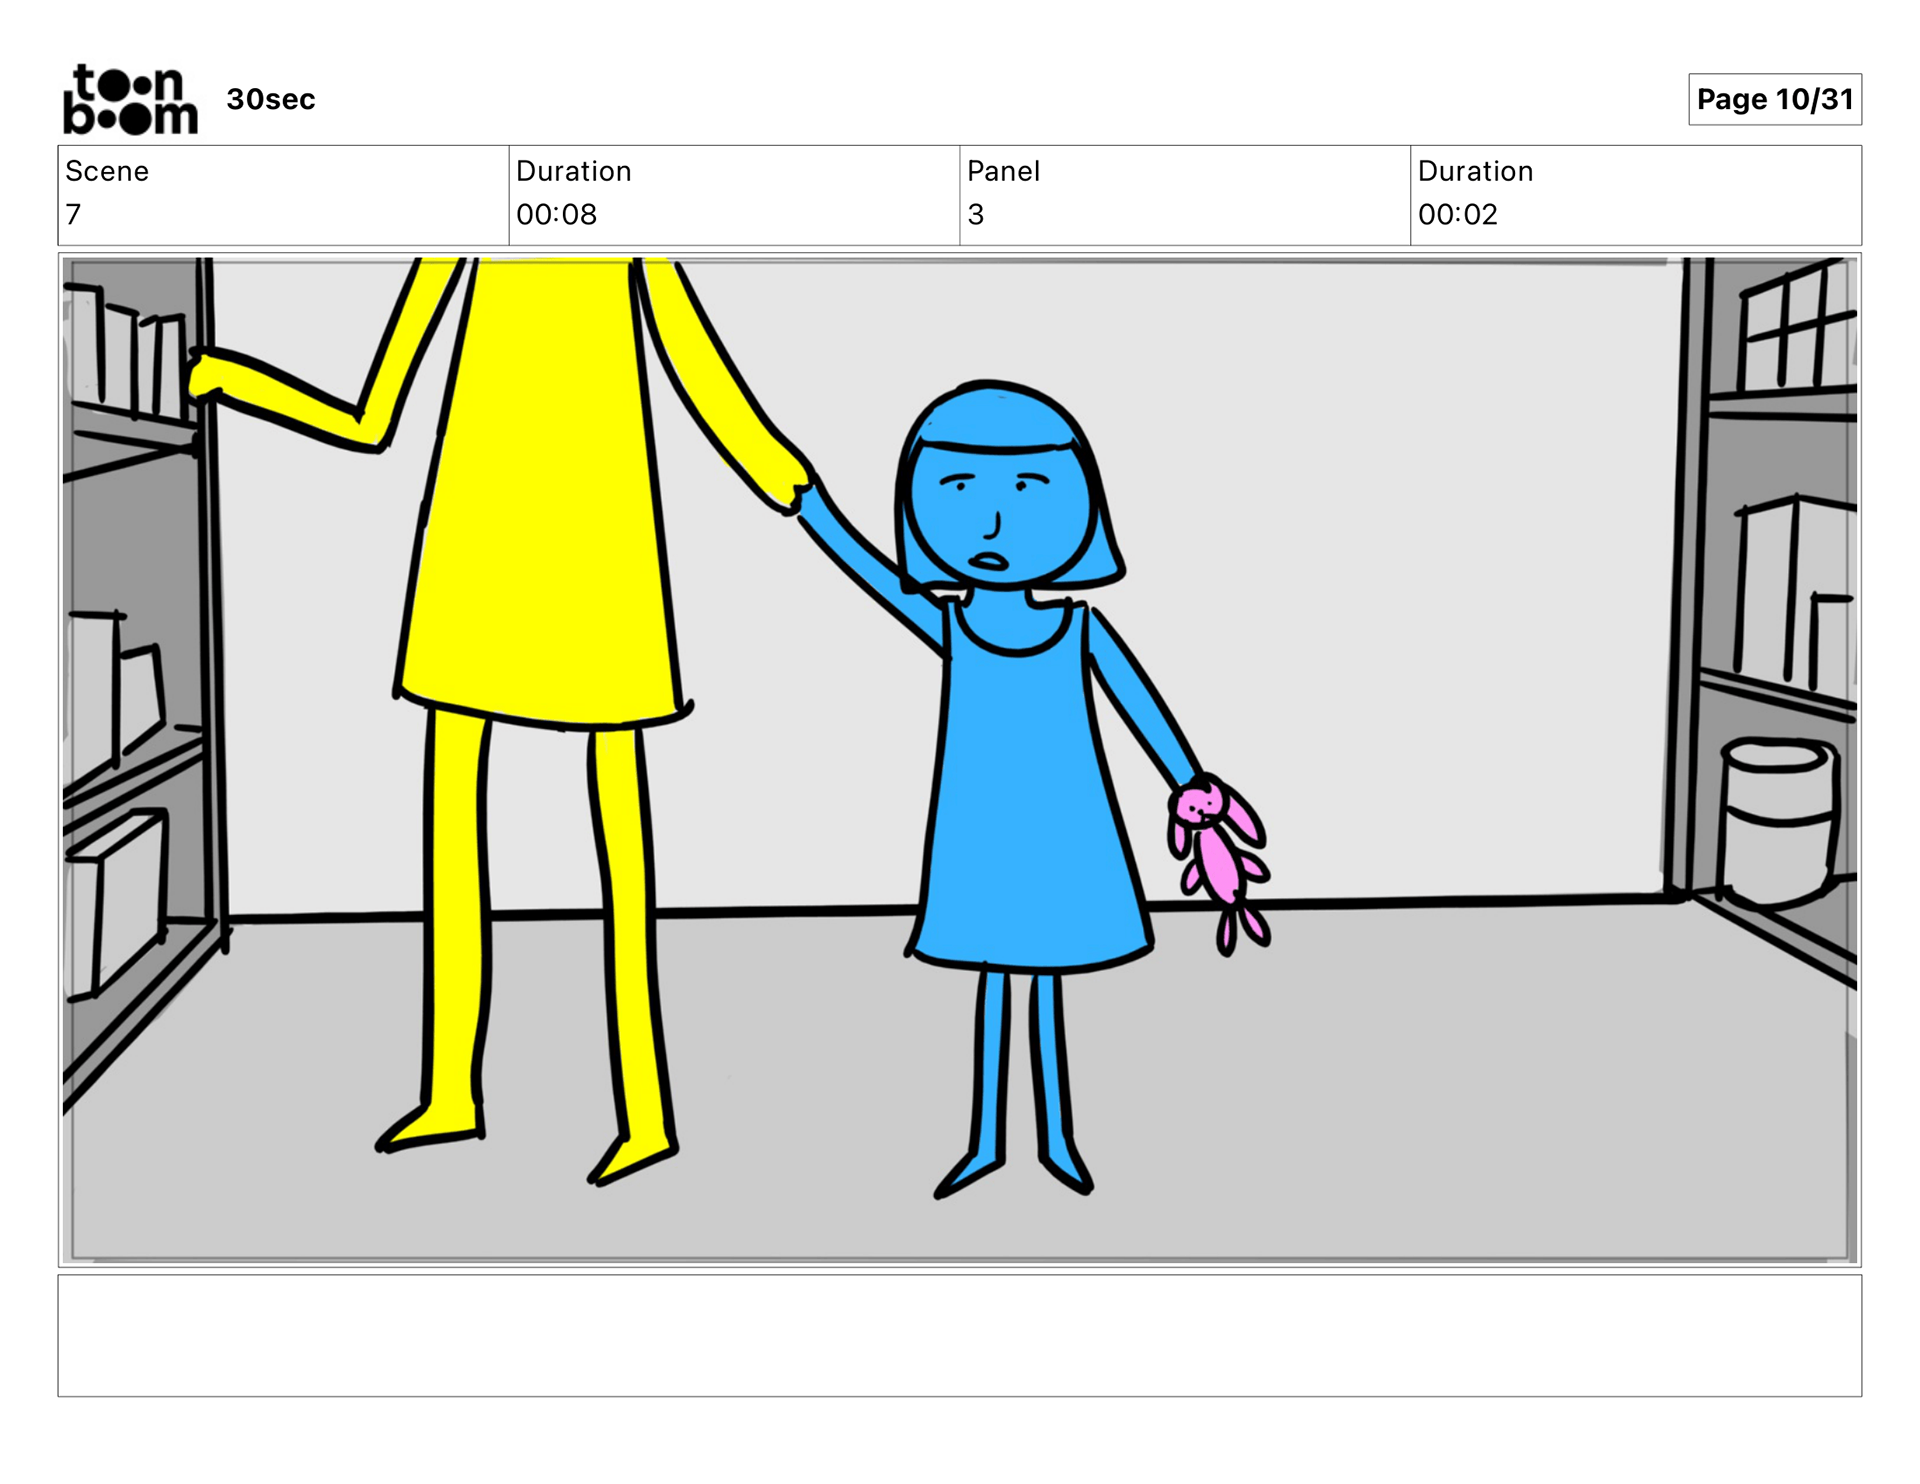
Task: Click the Toon Boom logo
Action: (130, 99)
